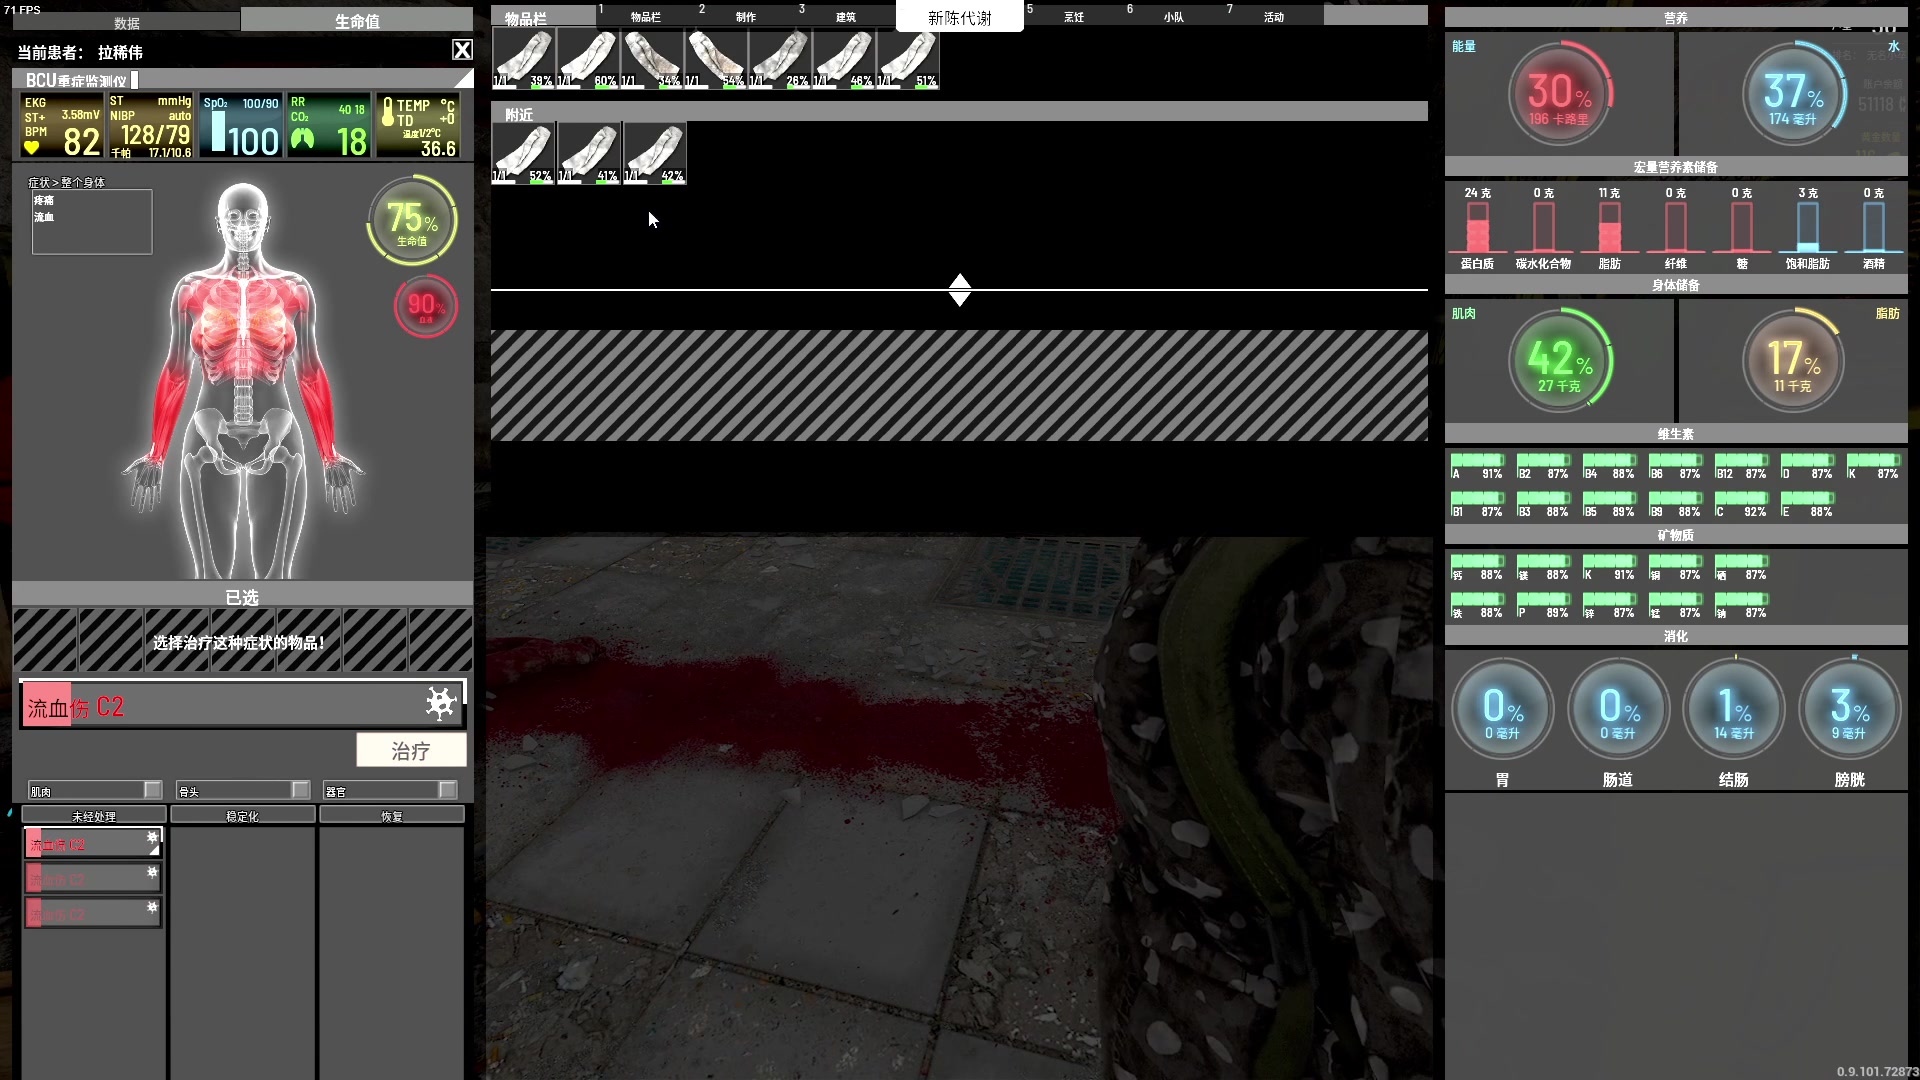Open the 烹饪 cooking tab
The width and height of the screenshot is (1920, 1080).
(1074, 17)
